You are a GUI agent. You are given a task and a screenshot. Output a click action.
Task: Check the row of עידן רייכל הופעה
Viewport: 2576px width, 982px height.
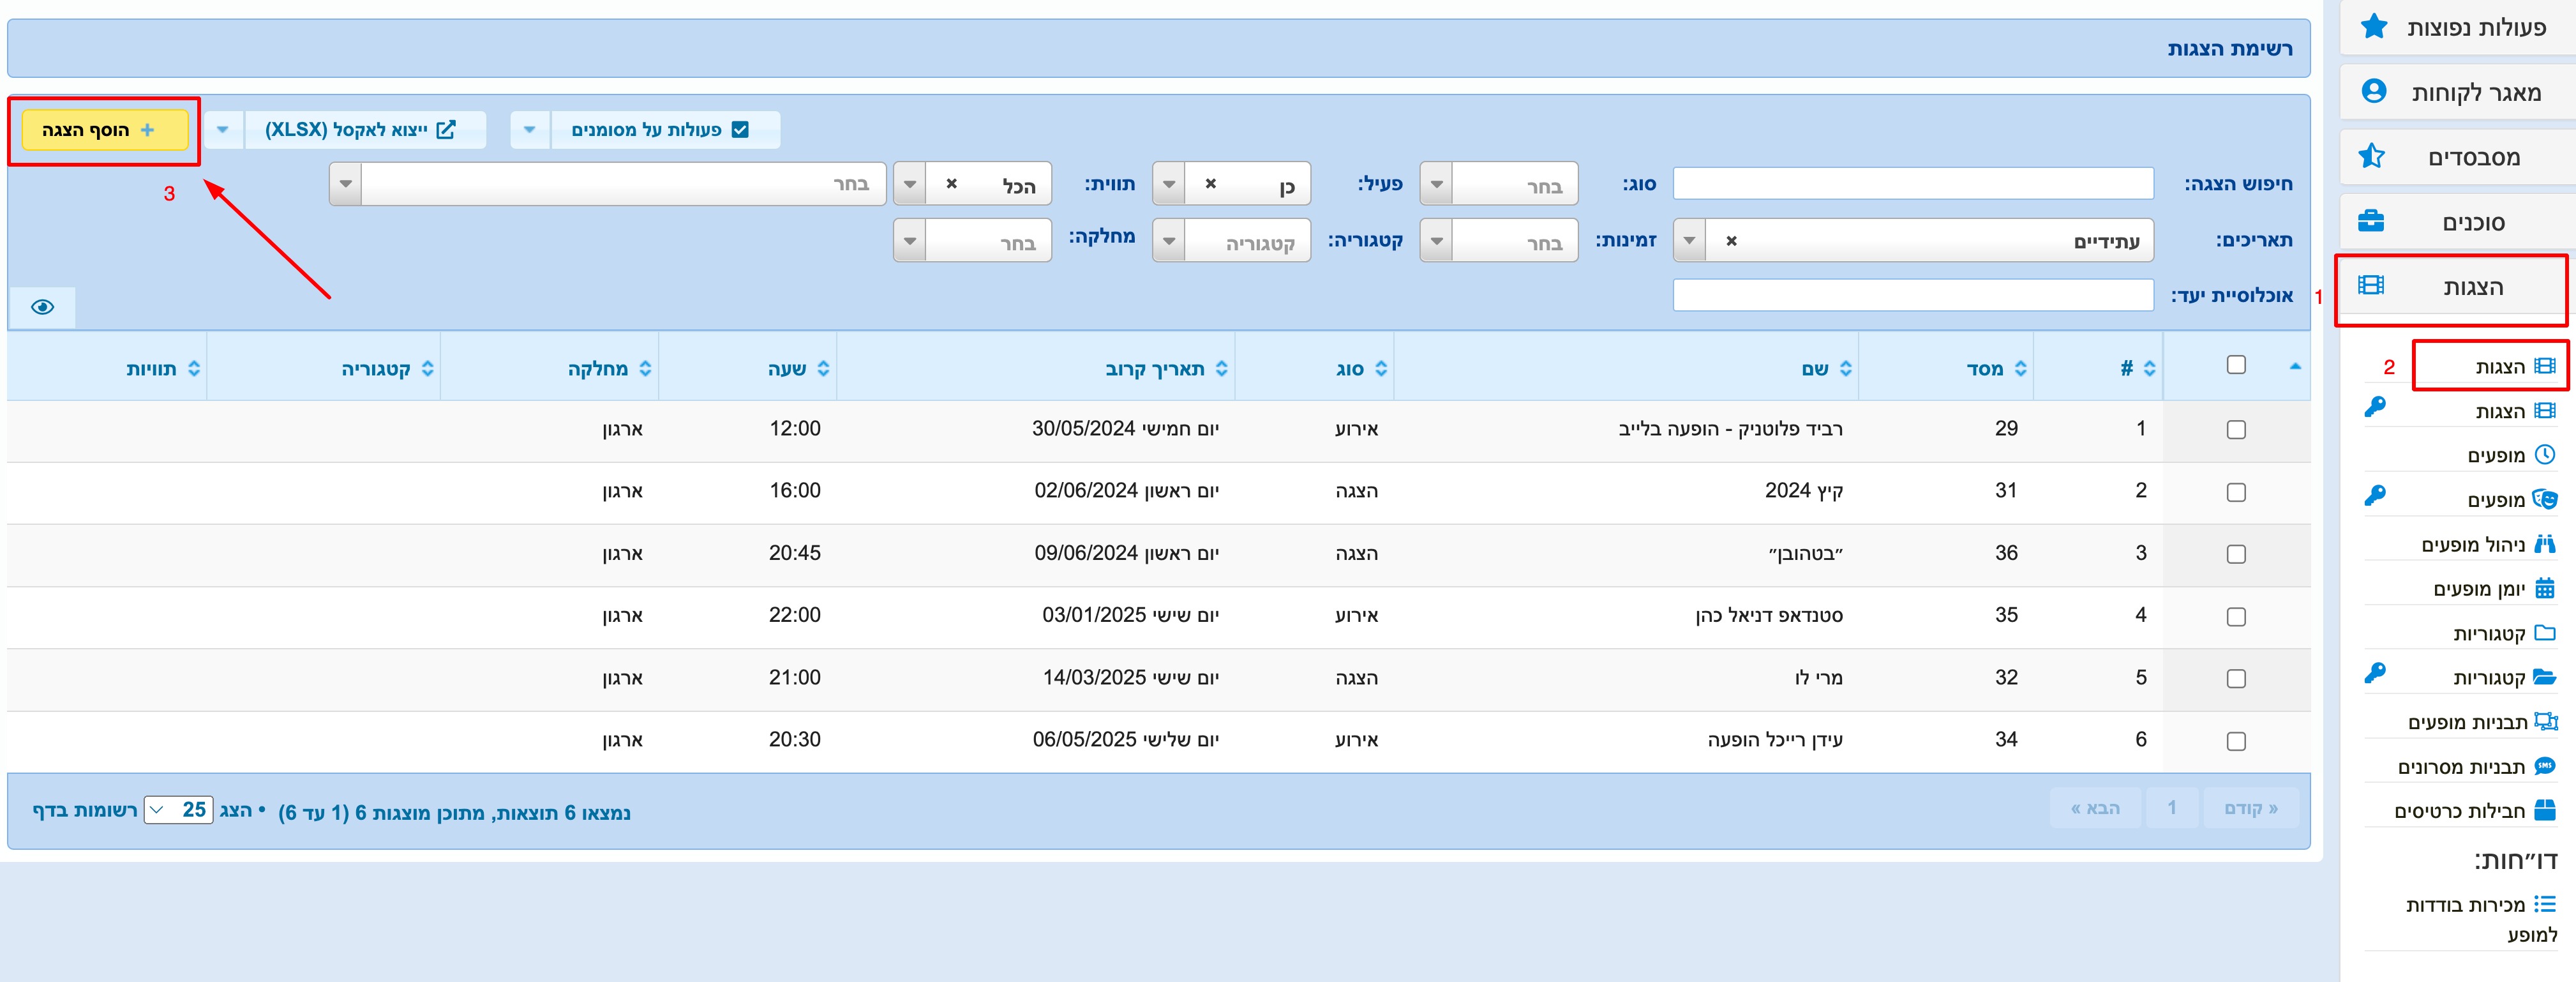point(2237,741)
